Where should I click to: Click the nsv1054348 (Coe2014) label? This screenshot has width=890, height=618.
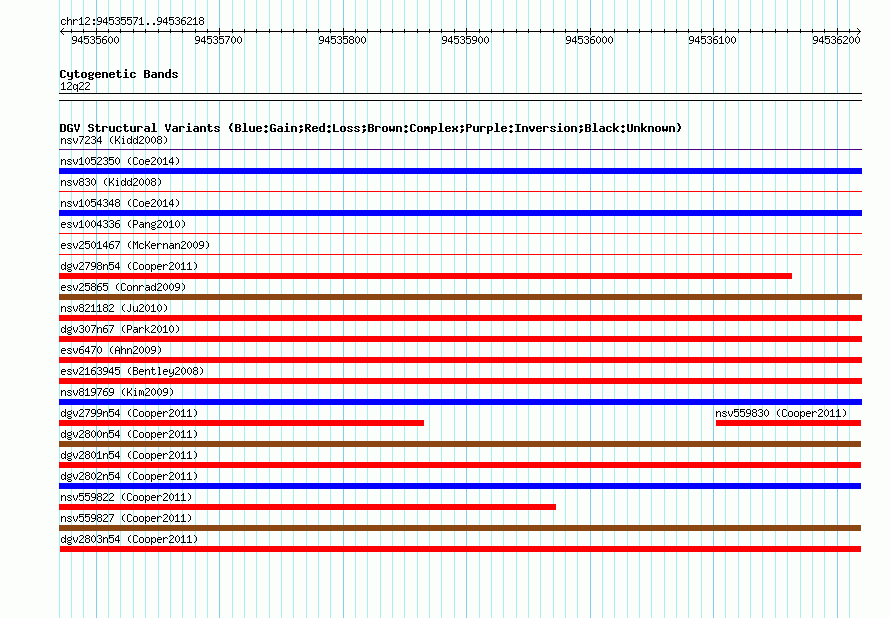(x=120, y=203)
